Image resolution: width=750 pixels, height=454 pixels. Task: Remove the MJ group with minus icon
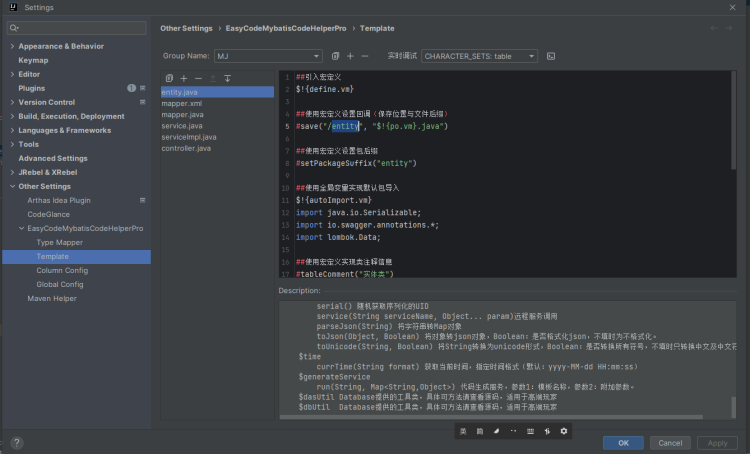pyautogui.click(x=364, y=56)
